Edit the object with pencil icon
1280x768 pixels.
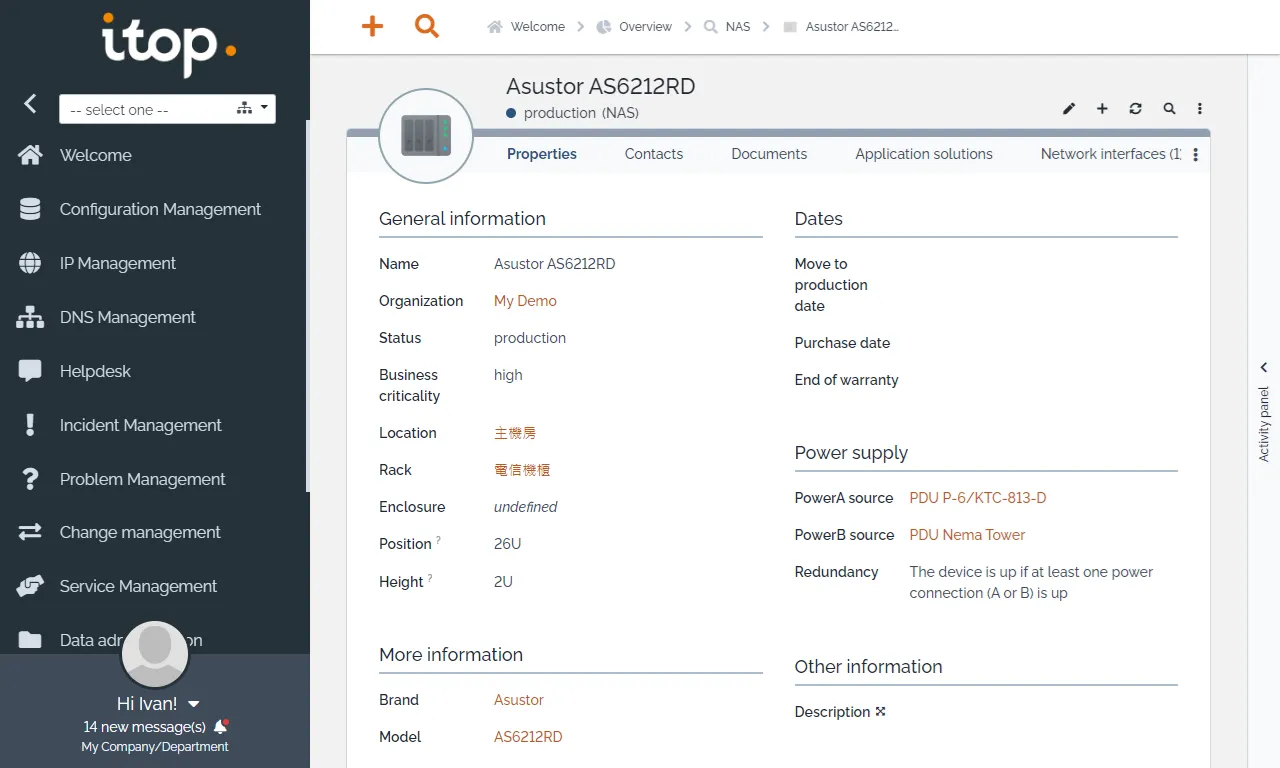(x=1069, y=108)
